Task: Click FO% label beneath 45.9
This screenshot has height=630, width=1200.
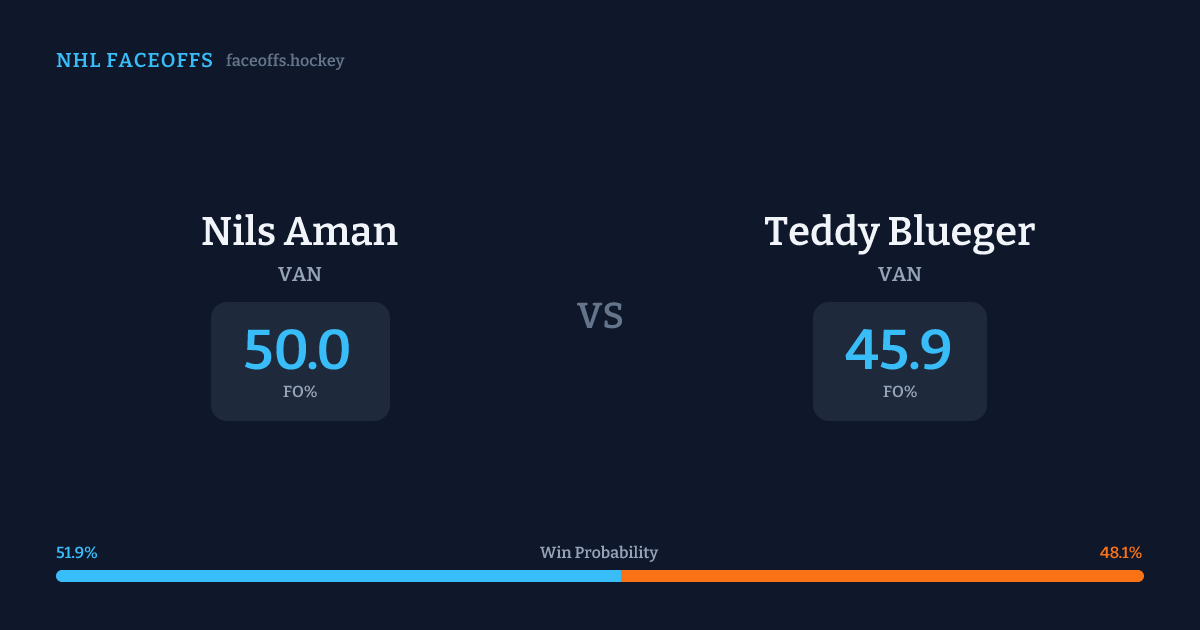Action: (900, 392)
